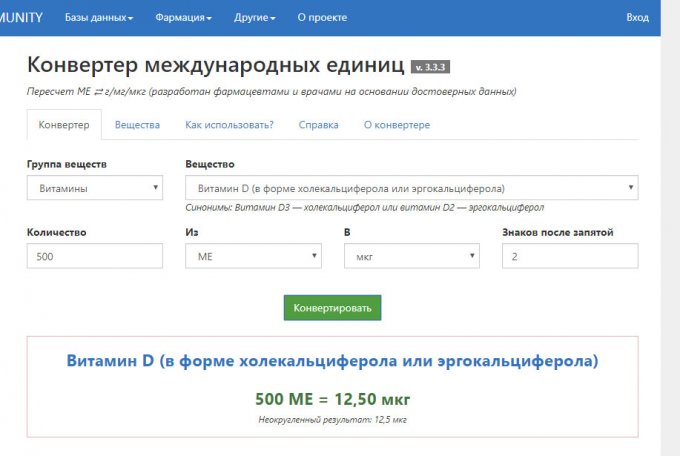Click the Вход login link
Screen dimensions: 680x456
(x=638, y=18)
